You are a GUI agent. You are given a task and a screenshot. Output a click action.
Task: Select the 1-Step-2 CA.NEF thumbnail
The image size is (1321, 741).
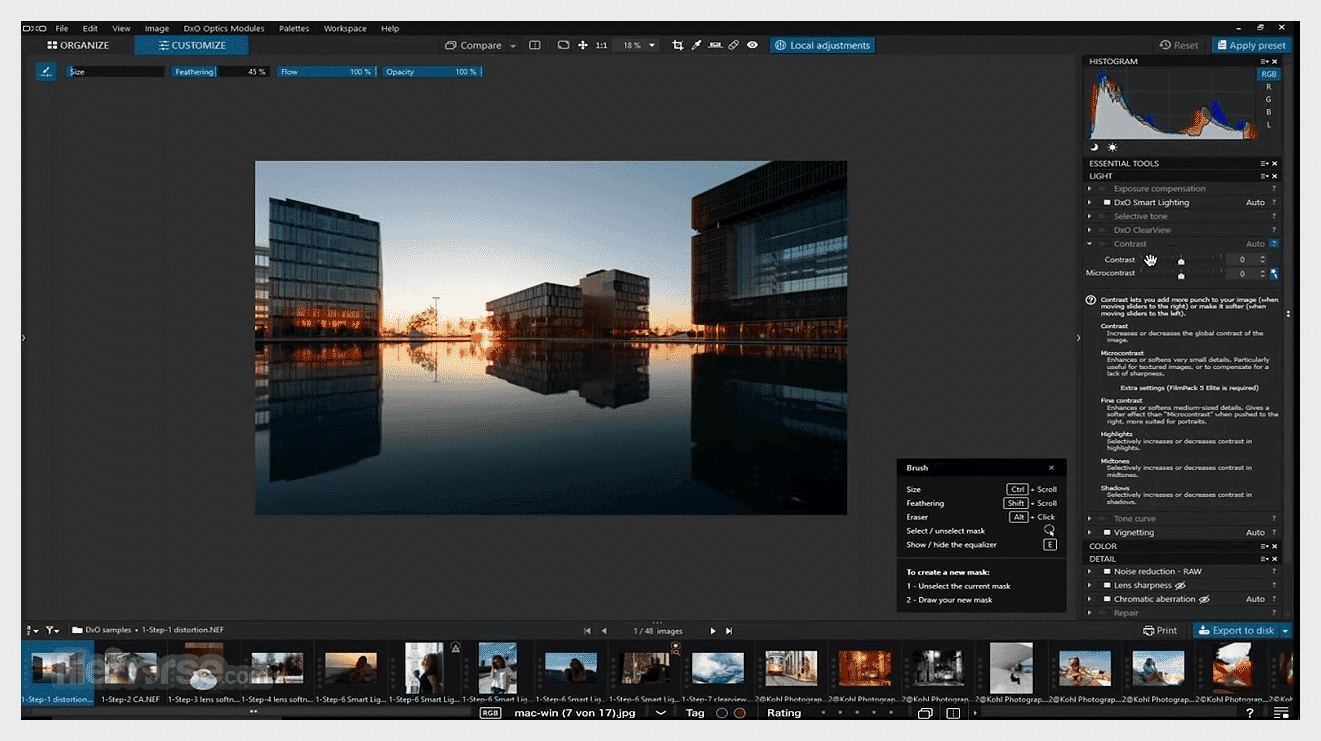(x=132, y=672)
